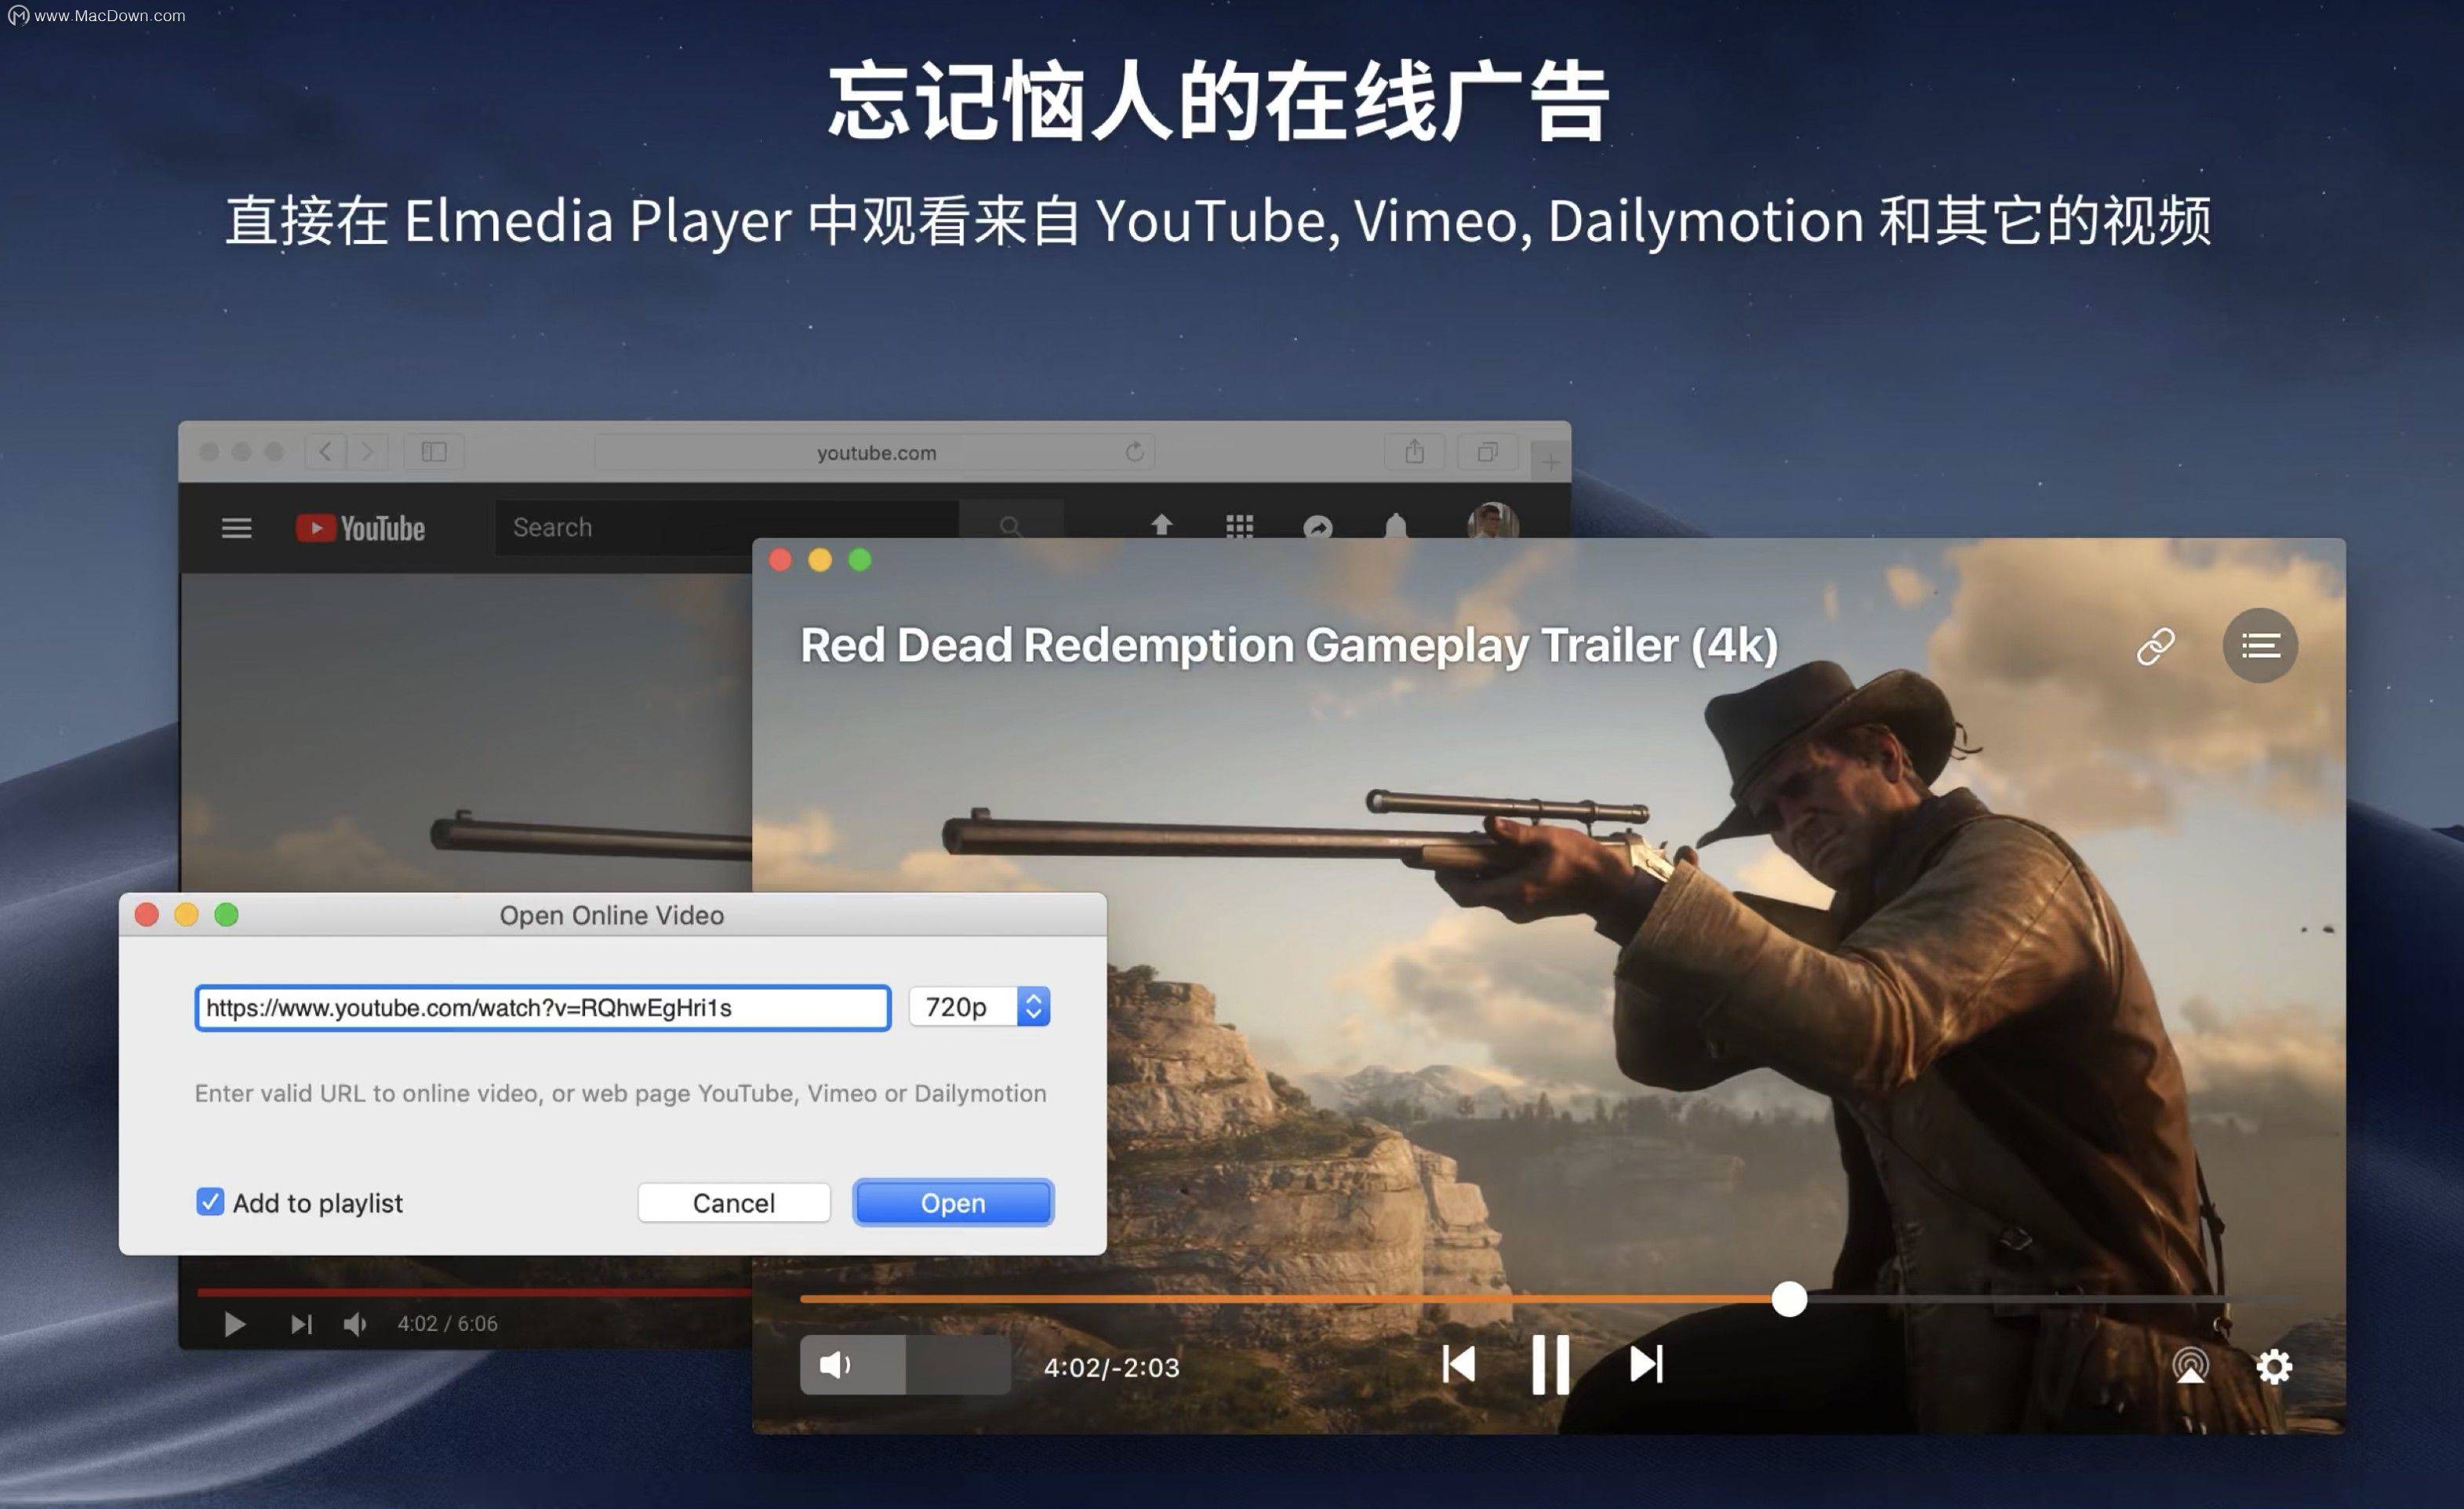Image resolution: width=2464 pixels, height=1509 pixels.
Task: Click the video URL input field
Action: tap(543, 1007)
